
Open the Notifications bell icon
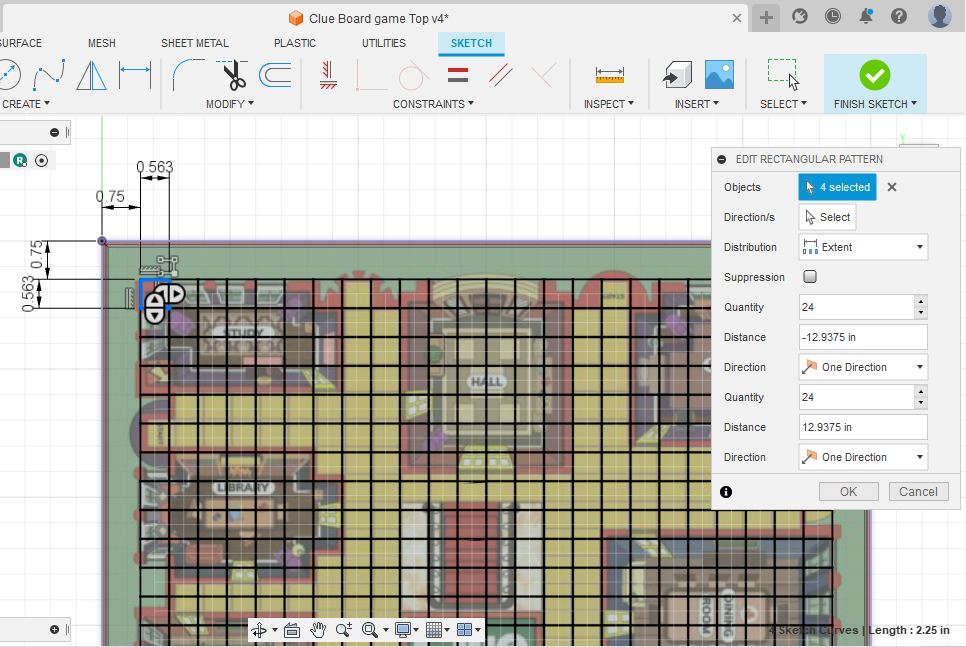[x=866, y=16]
